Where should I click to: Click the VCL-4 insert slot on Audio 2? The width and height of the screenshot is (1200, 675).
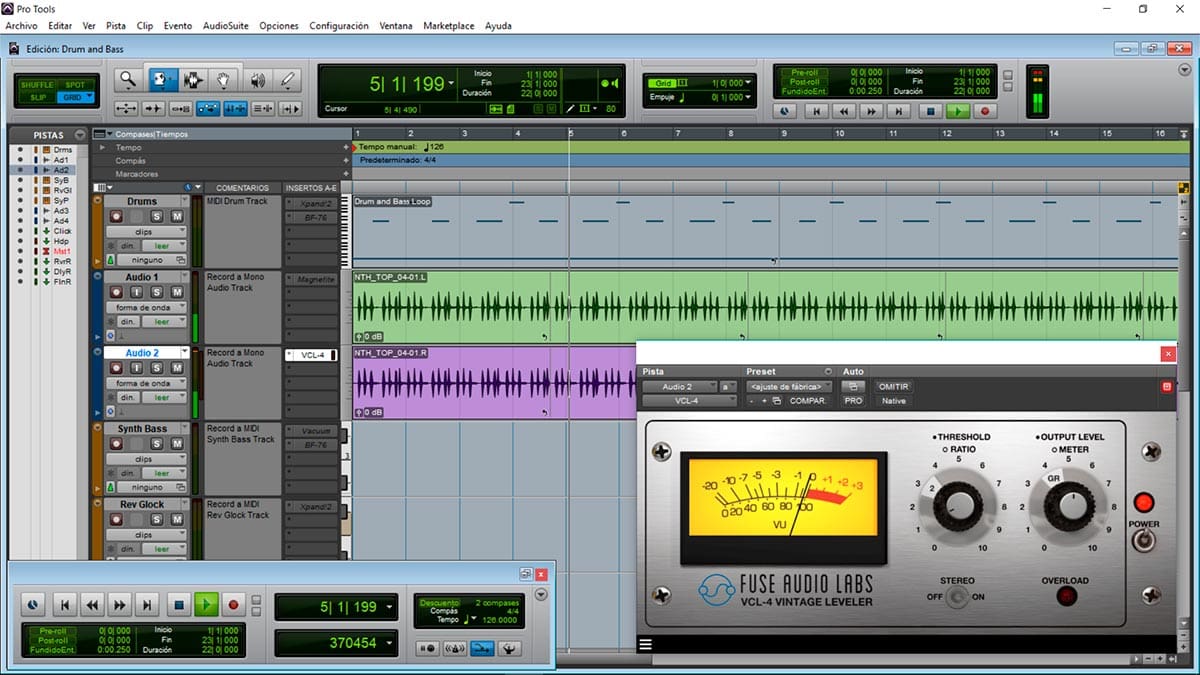tap(312, 355)
